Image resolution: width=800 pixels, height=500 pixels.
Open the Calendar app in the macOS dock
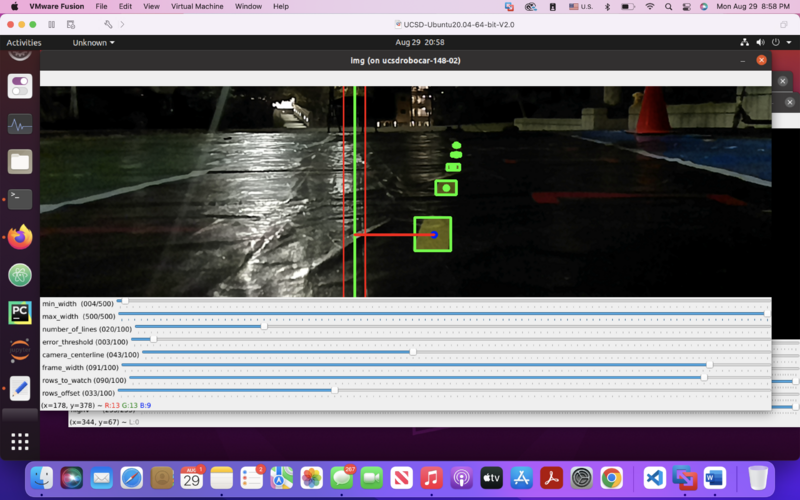pos(191,478)
